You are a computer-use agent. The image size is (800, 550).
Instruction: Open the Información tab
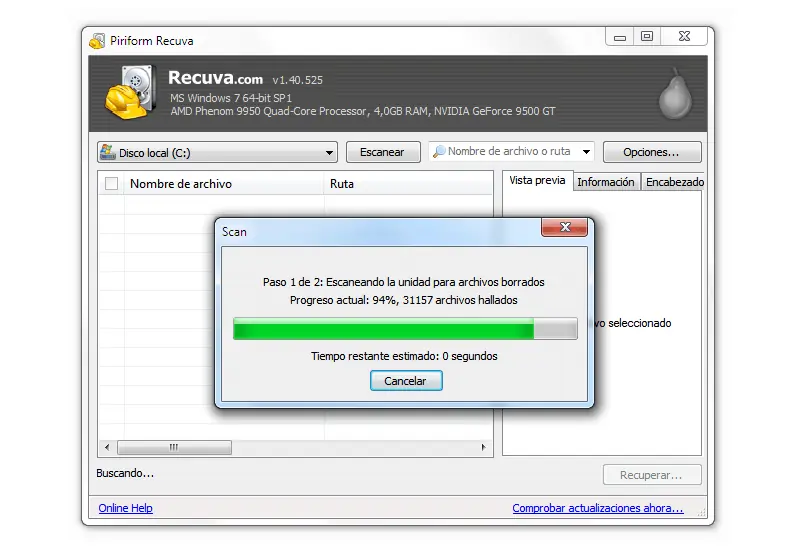point(606,182)
